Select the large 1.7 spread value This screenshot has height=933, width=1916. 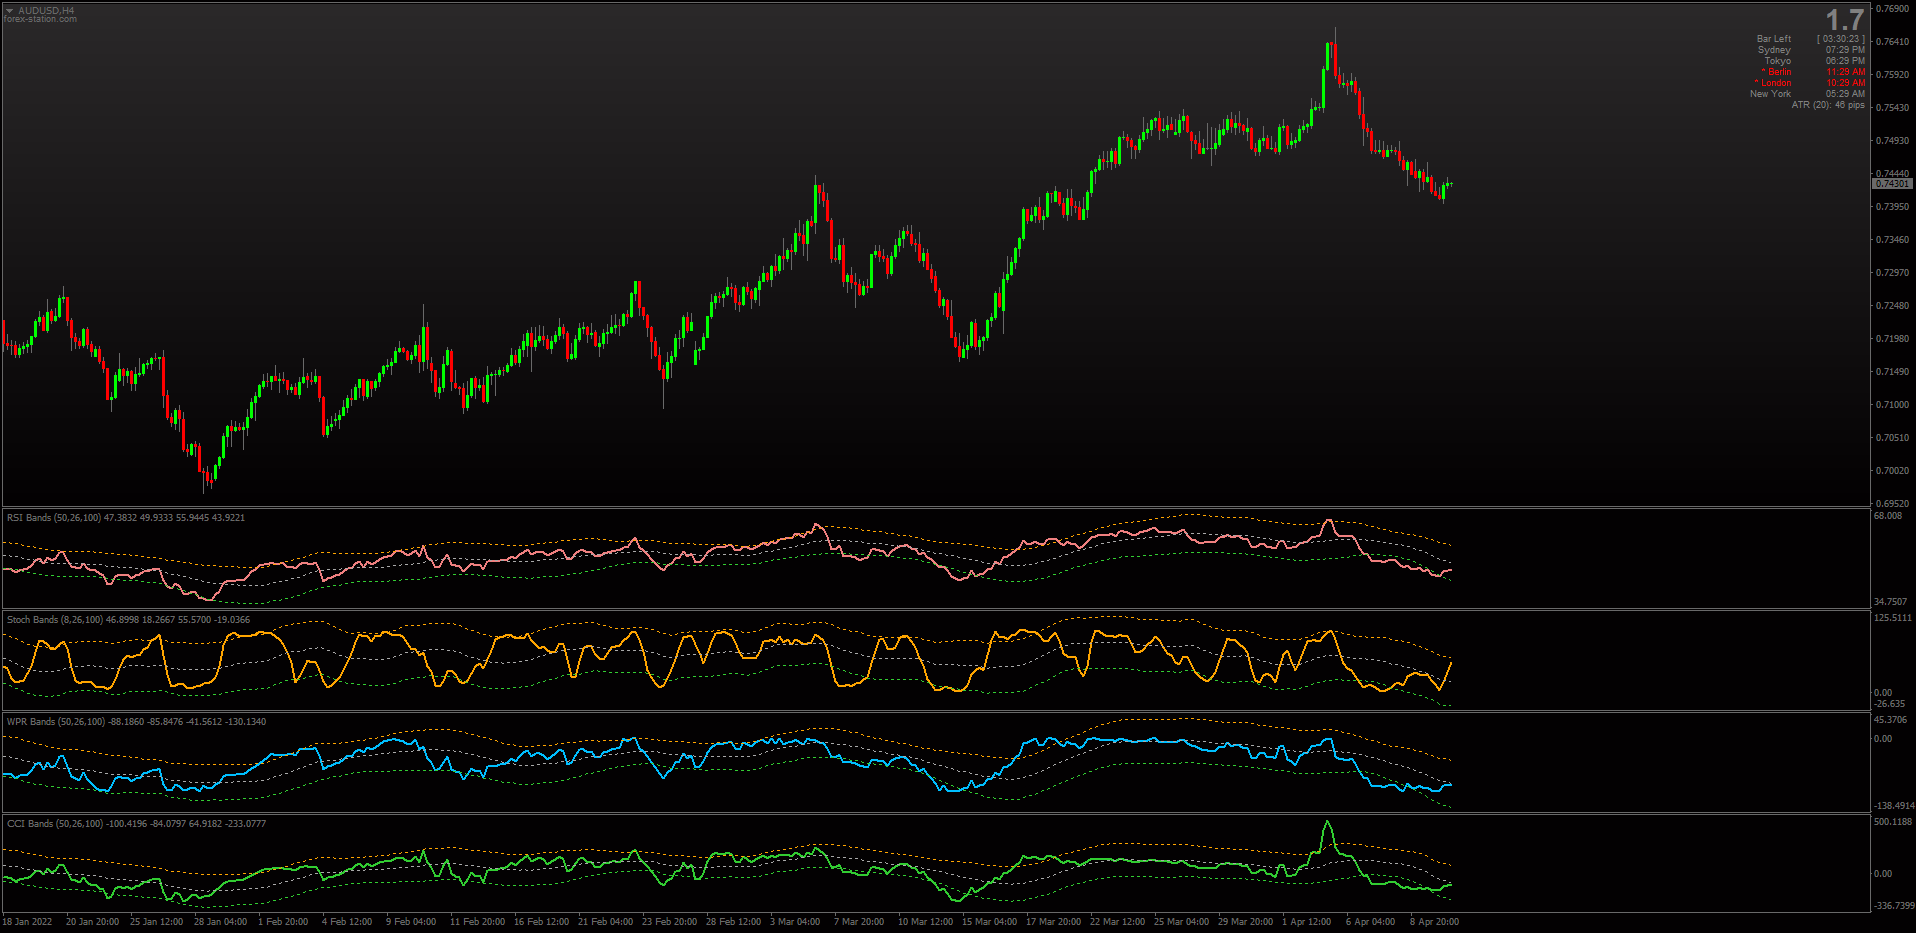click(x=1844, y=20)
